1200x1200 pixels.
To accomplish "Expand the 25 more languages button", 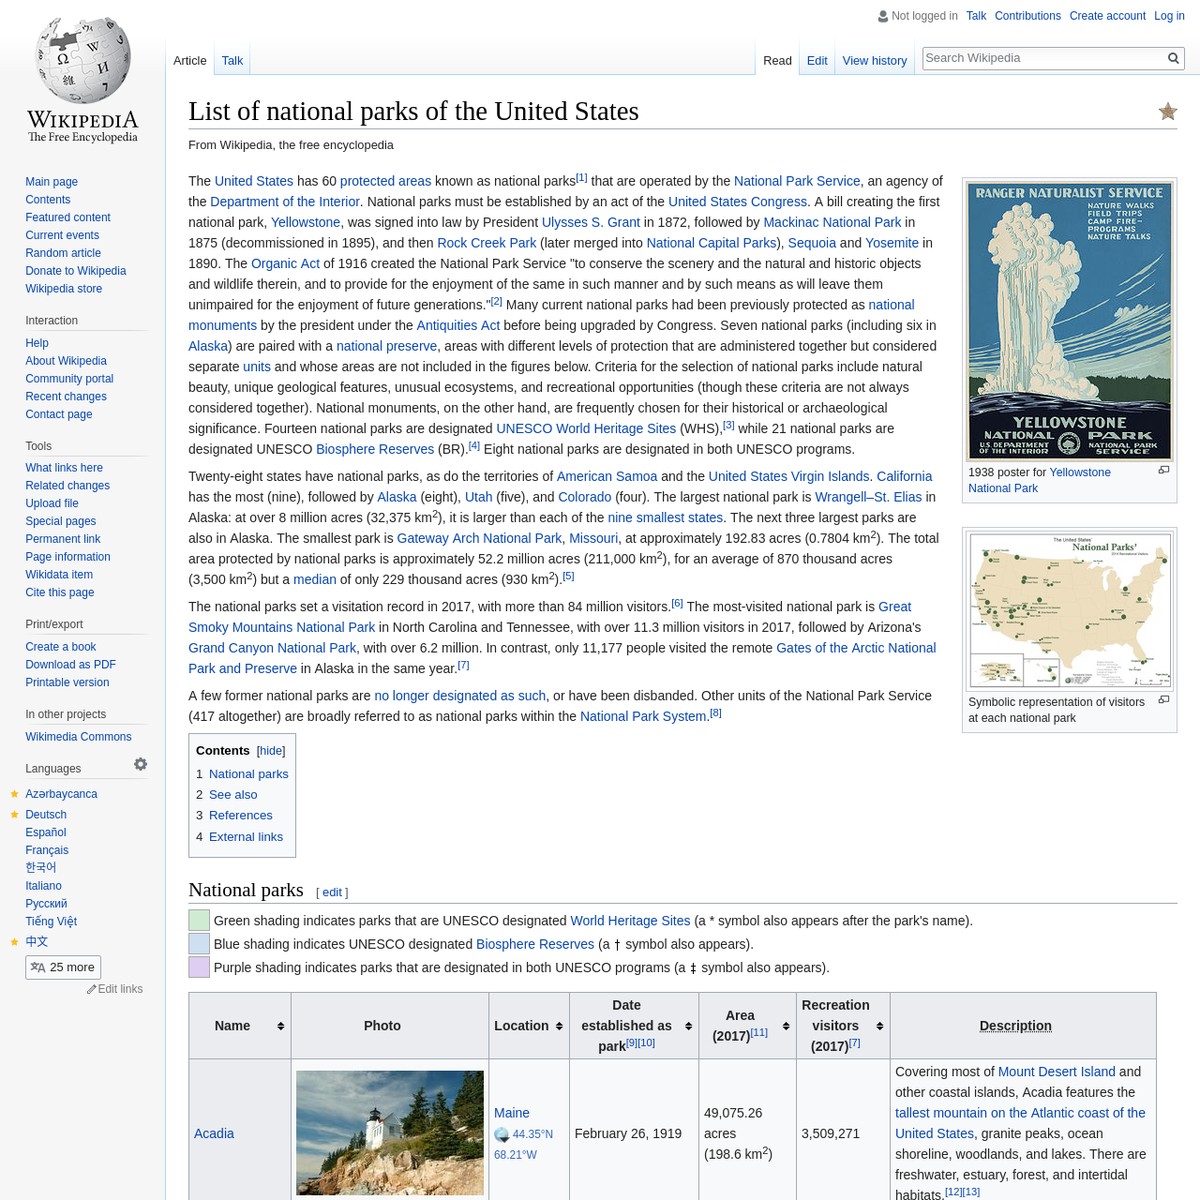I will (63, 967).
